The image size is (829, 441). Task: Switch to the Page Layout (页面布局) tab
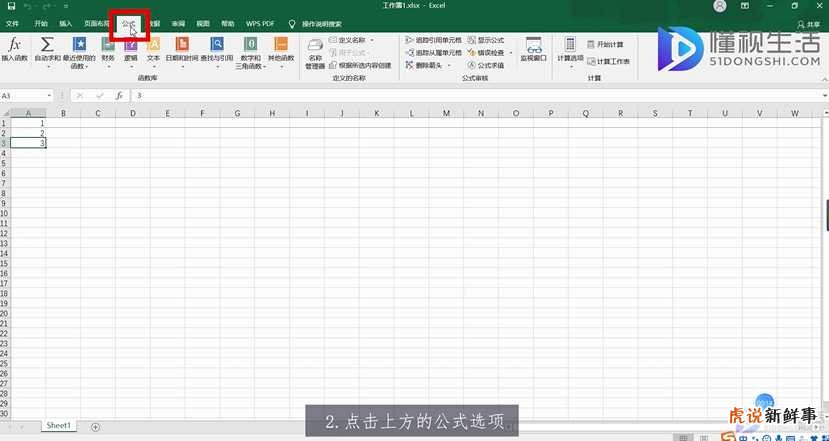pos(97,24)
